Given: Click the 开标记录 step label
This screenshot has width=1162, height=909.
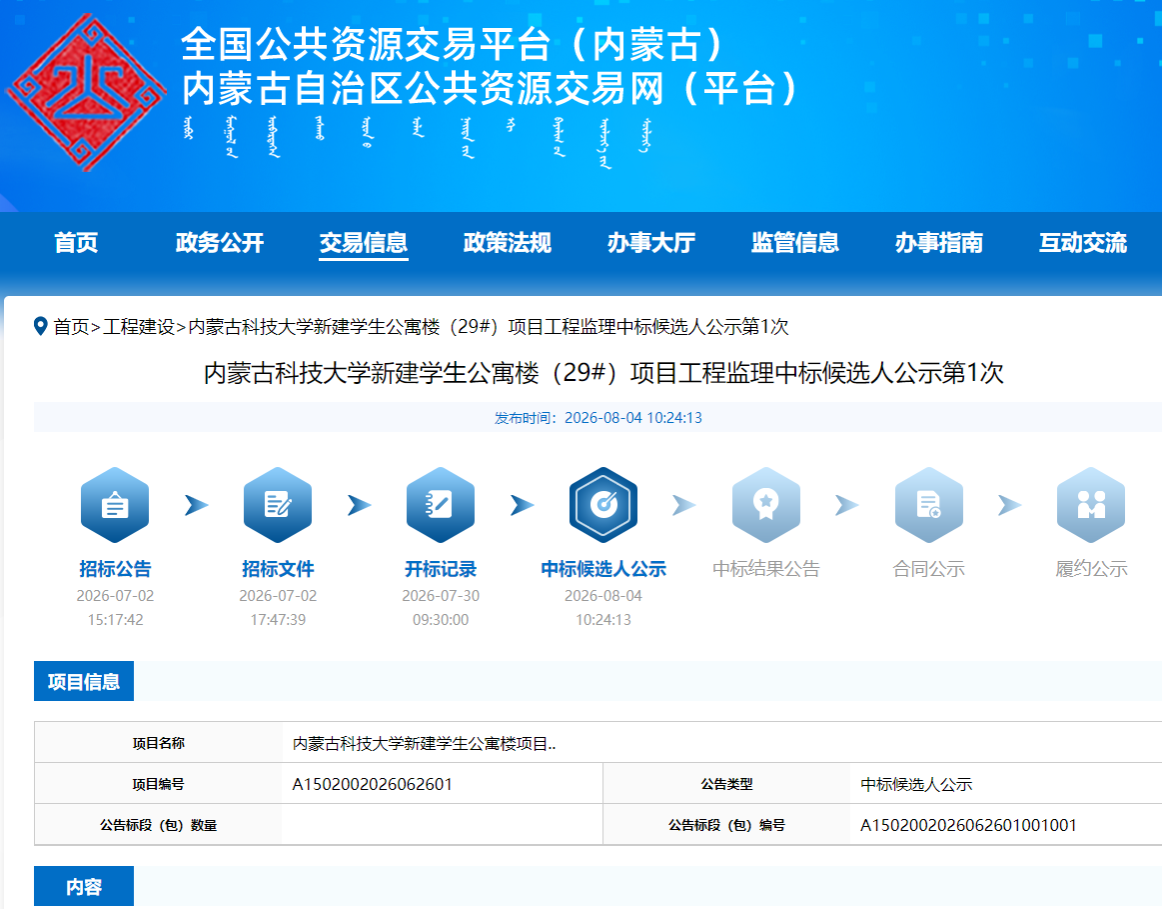Looking at the screenshot, I should (440, 569).
